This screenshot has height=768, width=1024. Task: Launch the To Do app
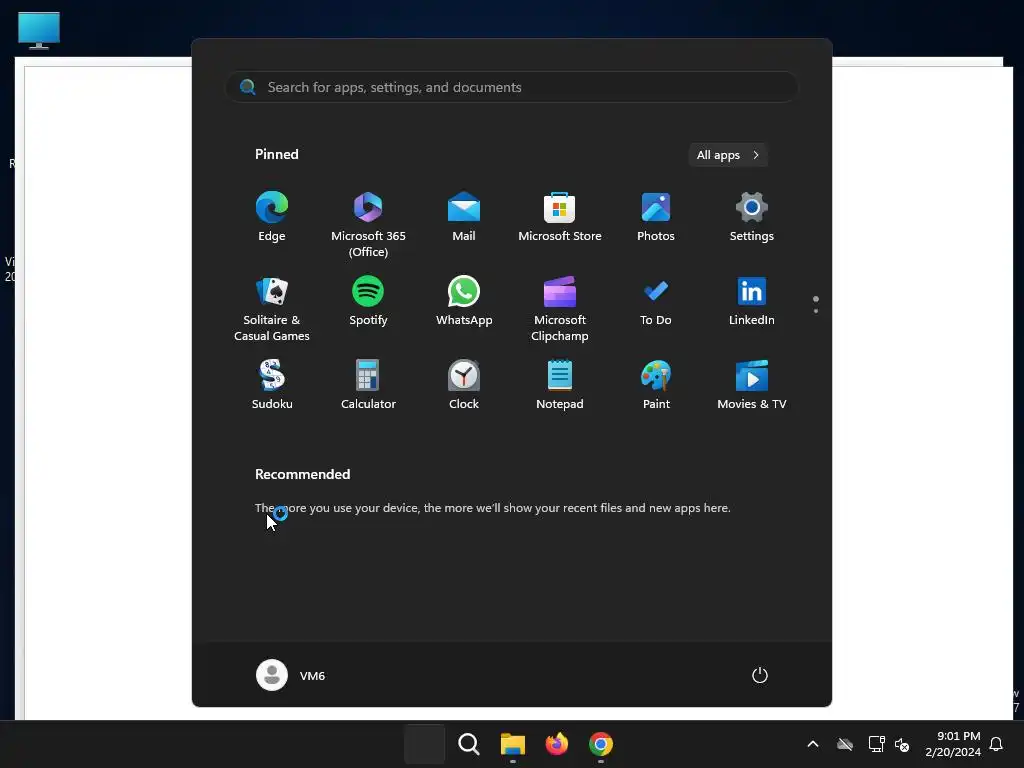pyautogui.click(x=656, y=302)
